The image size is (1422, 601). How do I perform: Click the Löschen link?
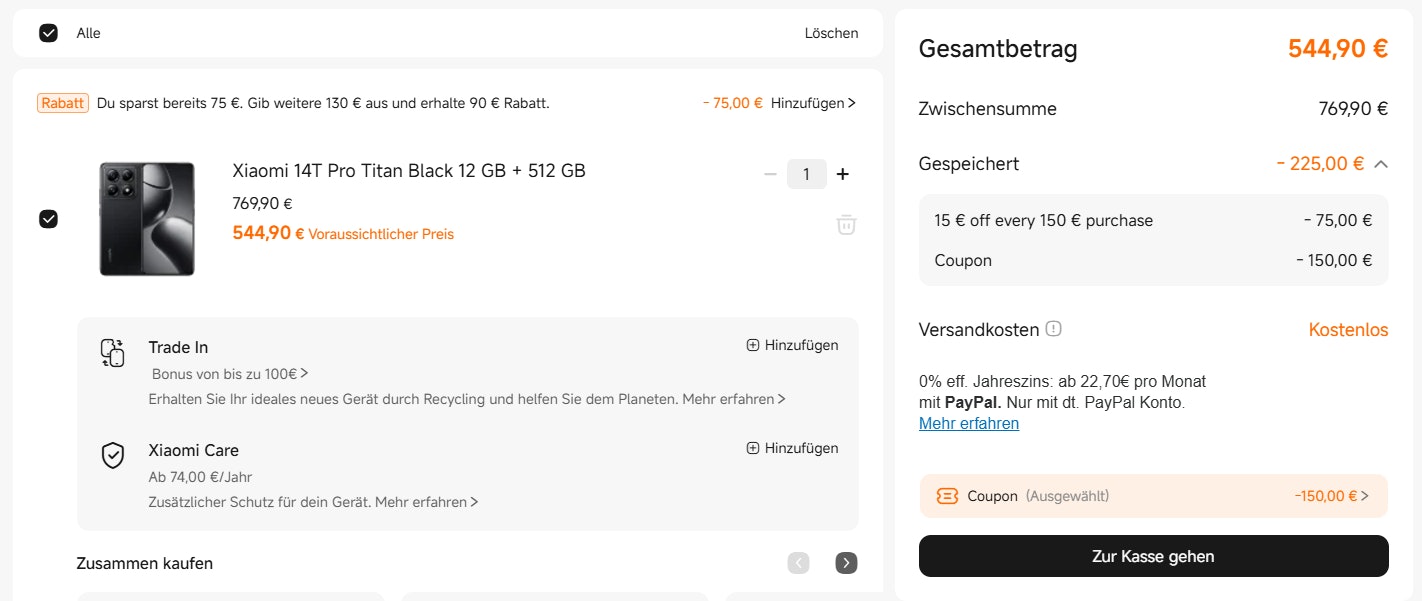click(831, 32)
